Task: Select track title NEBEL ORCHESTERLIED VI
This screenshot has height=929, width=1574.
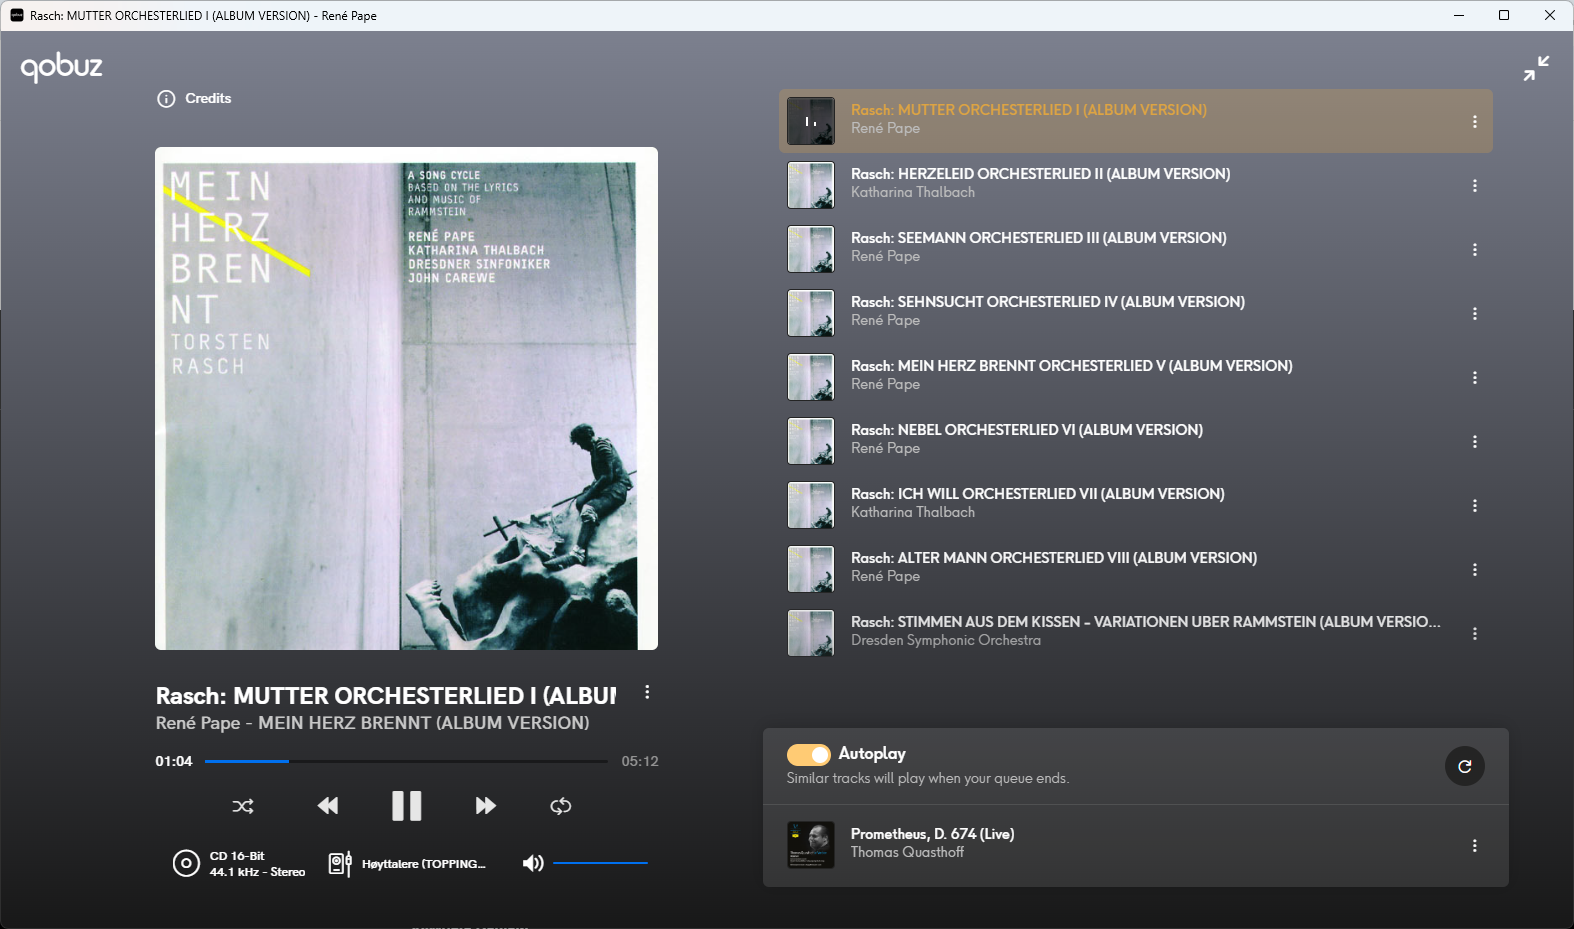Action: (1027, 430)
